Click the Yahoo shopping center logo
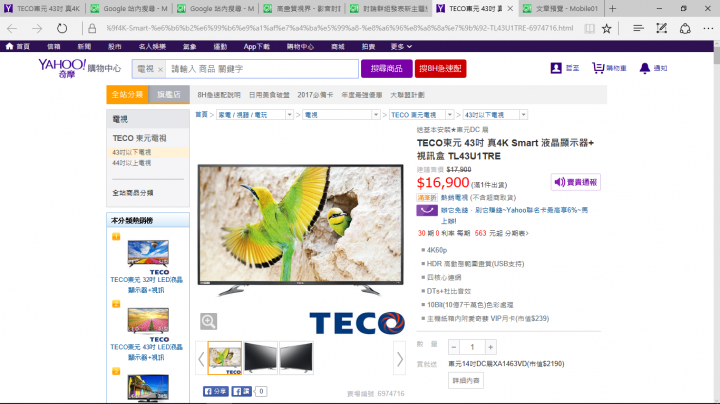The height and width of the screenshot is (404, 720). point(79,68)
